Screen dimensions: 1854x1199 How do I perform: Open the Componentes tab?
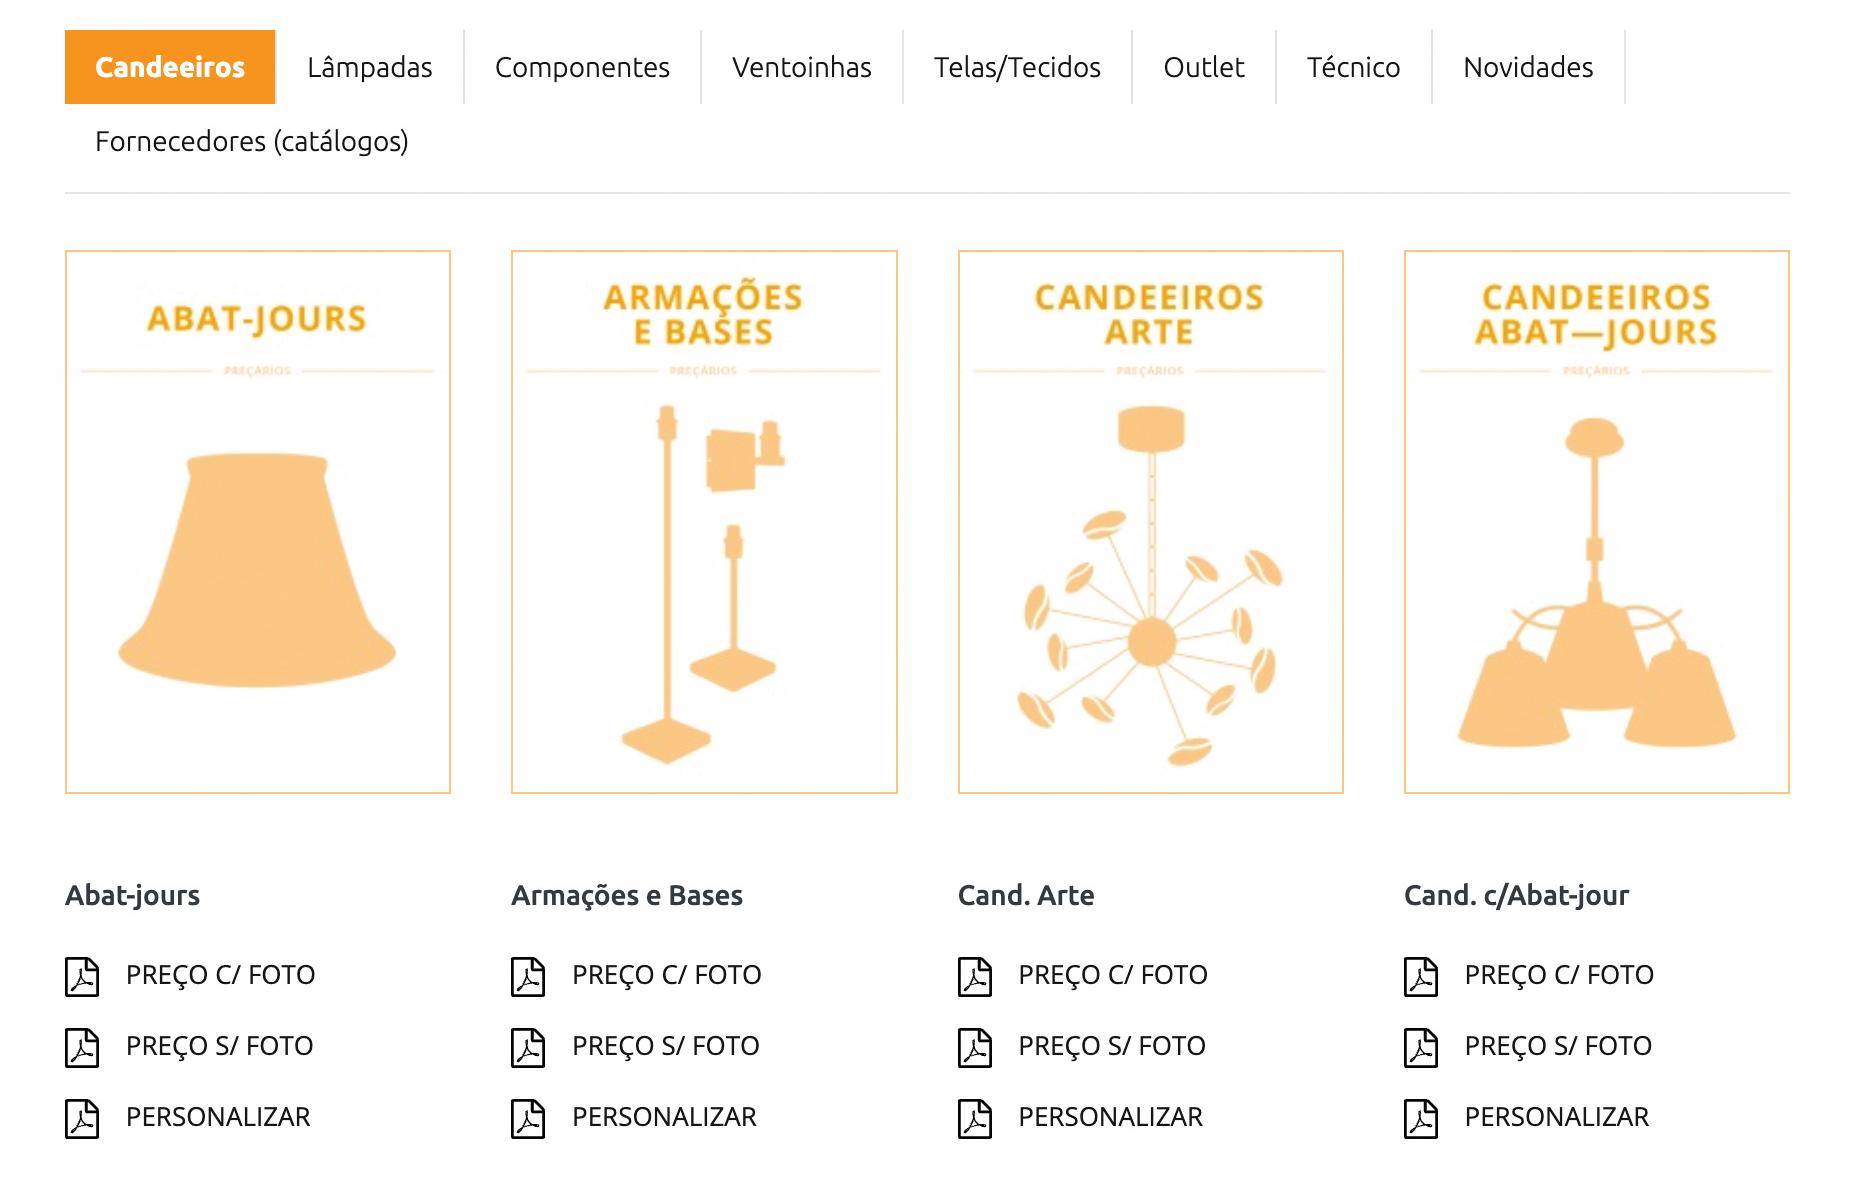[582, 67]
